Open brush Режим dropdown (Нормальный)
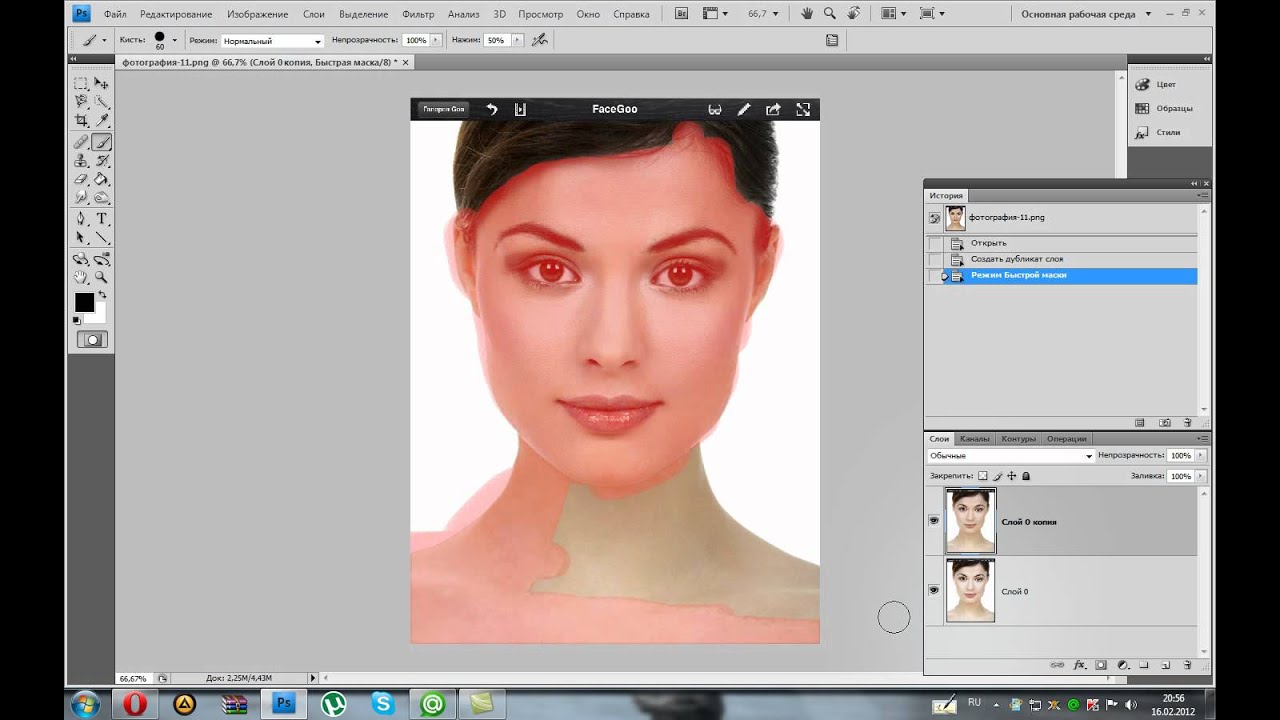The width and height of the screenshot is (1280, 720). 272,41
